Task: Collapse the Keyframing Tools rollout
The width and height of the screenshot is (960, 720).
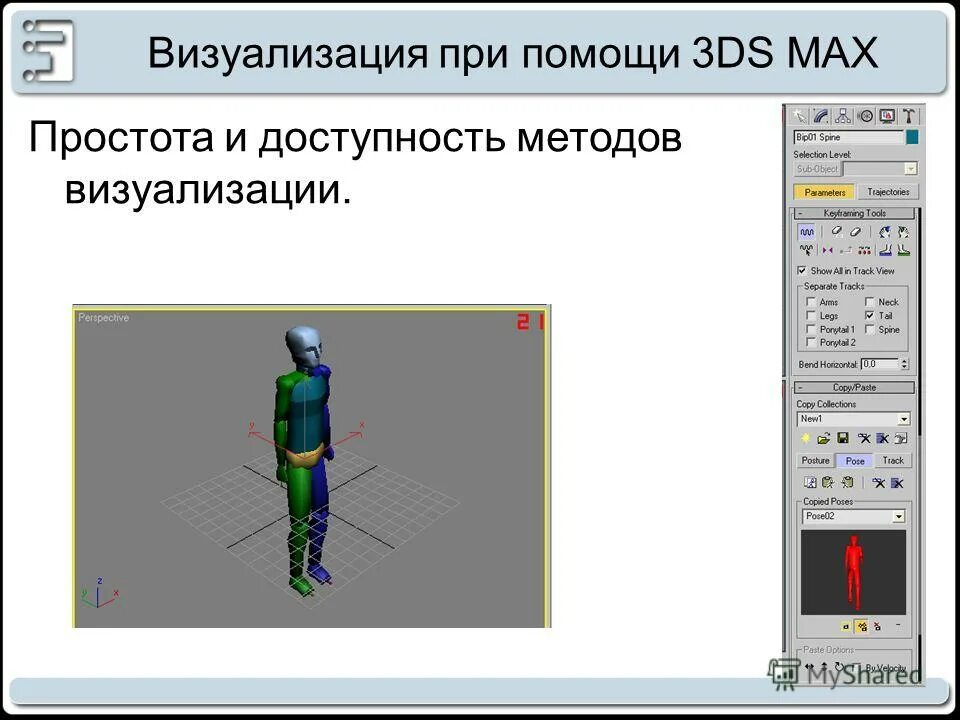Action: coord(855,213)
